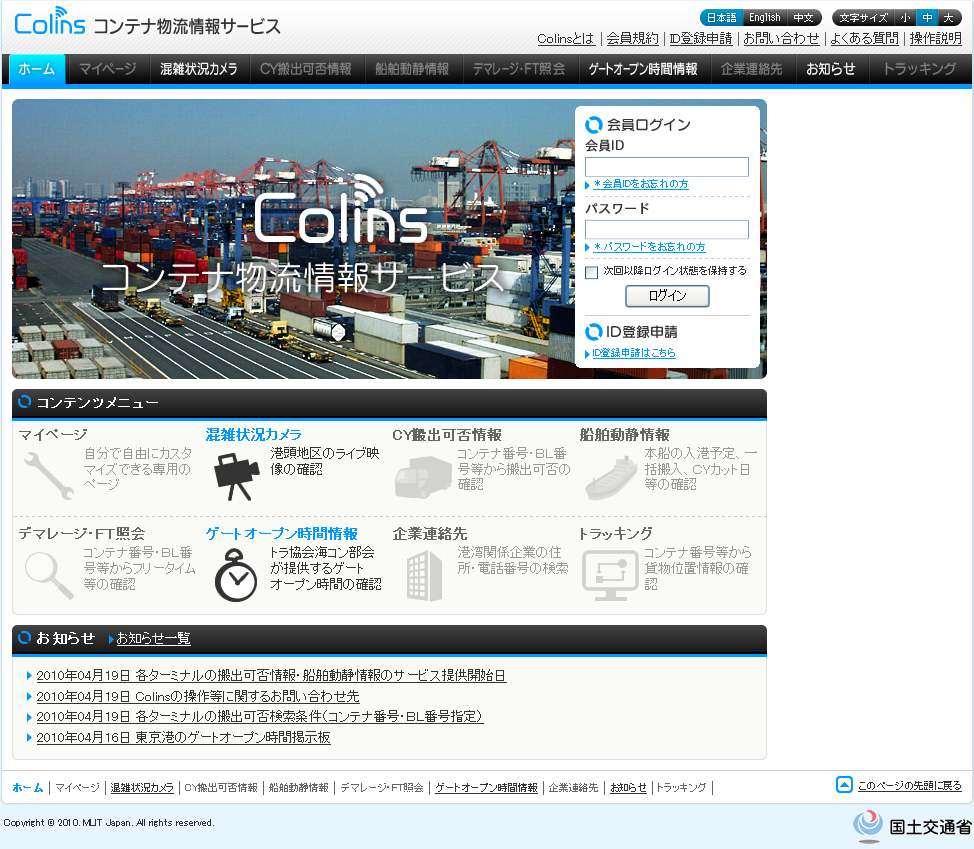Viewport: 974px width, 849px height.
Task: Open the ID登録申請はこちら link
Action: pos(634,353)
